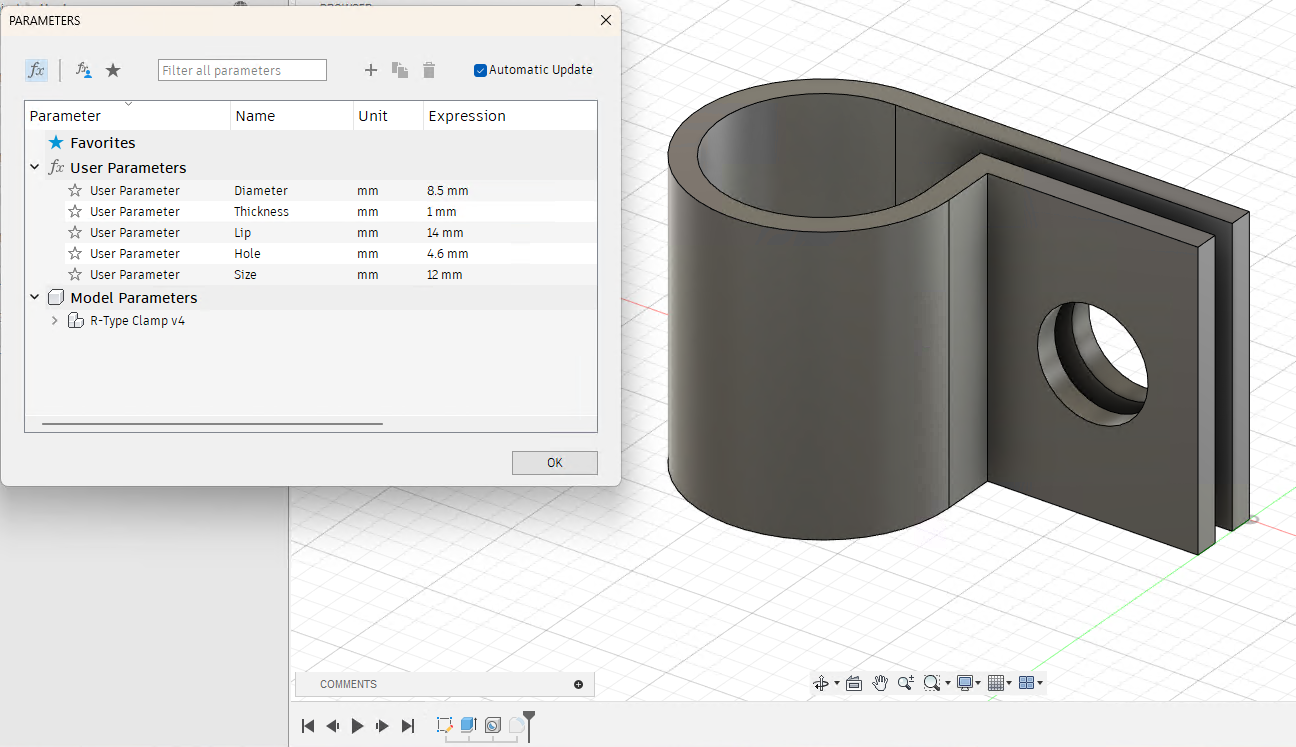Open the Grid and Snaps icon
Screen dimensions: 1296x747
pyautogui.click(x=997, y=683)
